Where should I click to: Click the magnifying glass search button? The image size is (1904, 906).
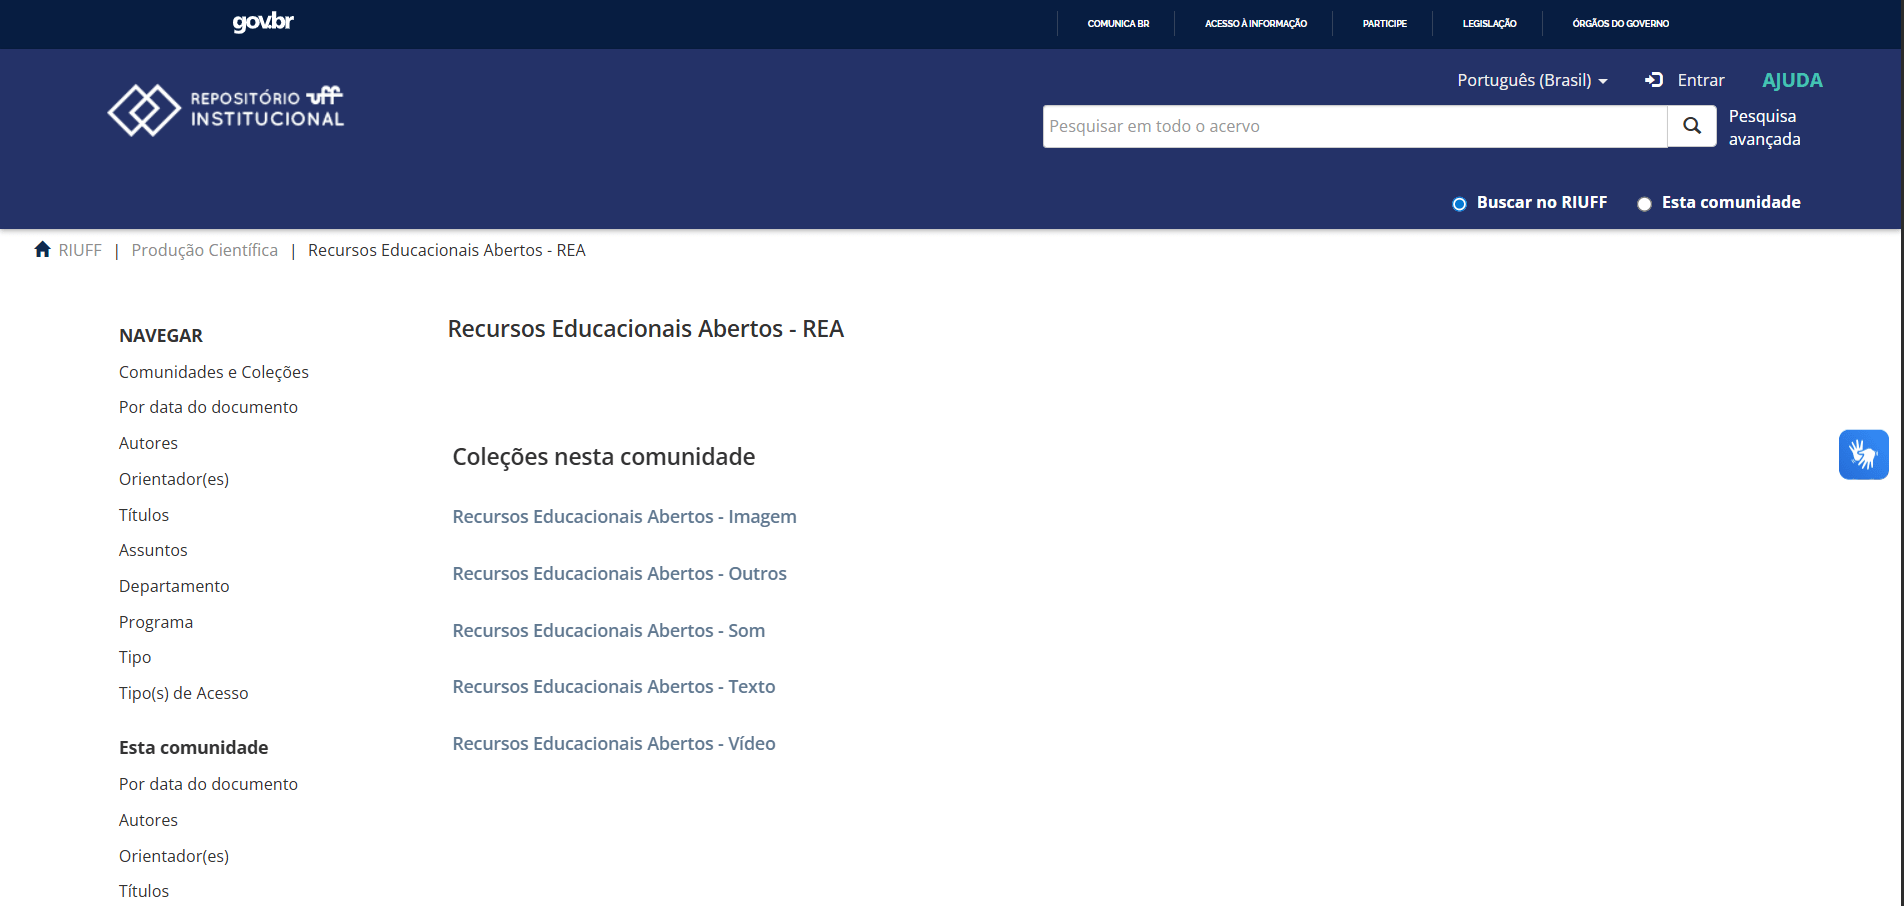click(1691, 126)
